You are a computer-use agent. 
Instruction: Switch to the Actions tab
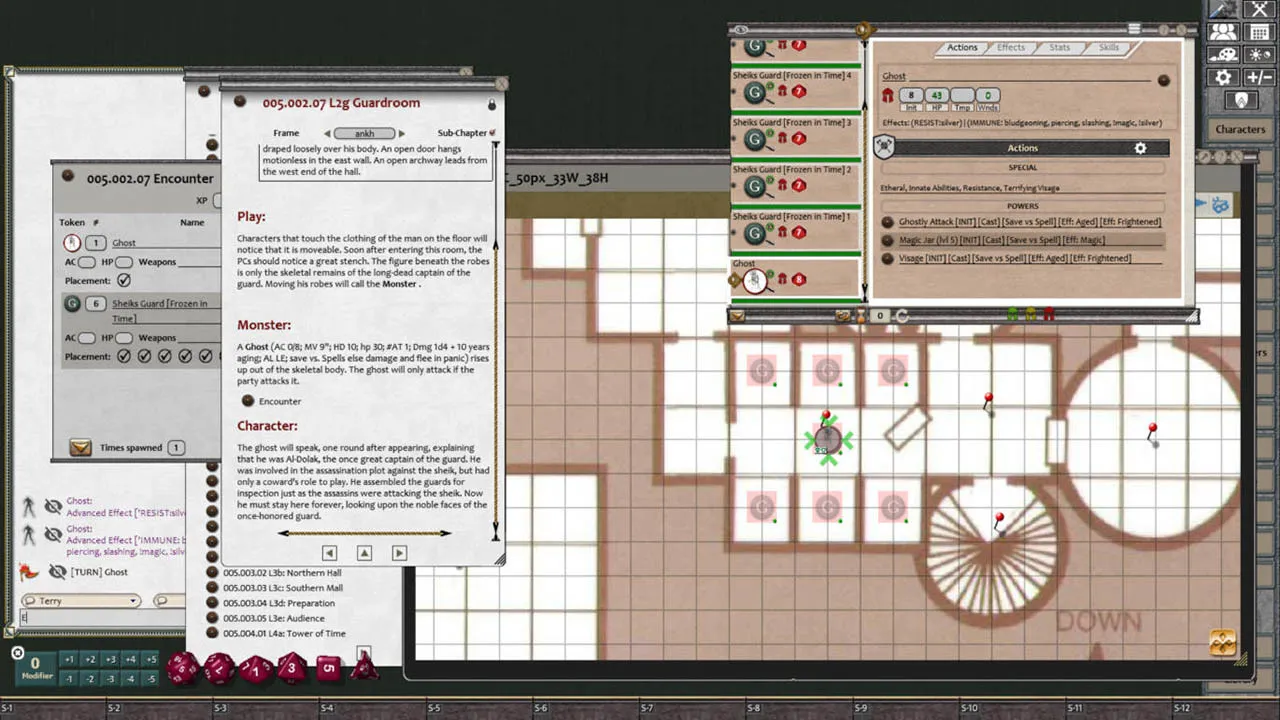click(962, 48)
